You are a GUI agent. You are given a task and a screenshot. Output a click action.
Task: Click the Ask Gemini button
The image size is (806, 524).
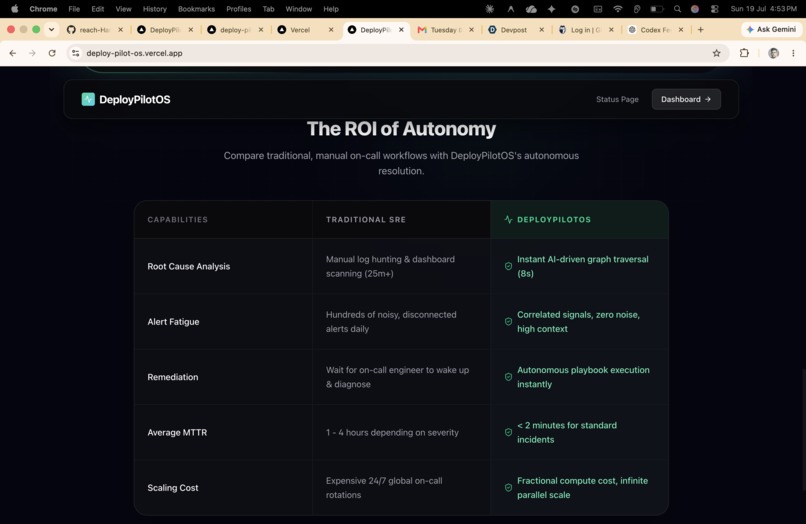(x=771, y=29)
